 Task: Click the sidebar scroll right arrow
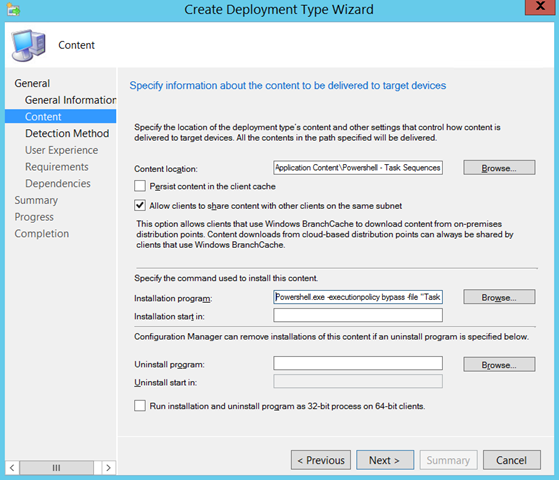(108, 468)
